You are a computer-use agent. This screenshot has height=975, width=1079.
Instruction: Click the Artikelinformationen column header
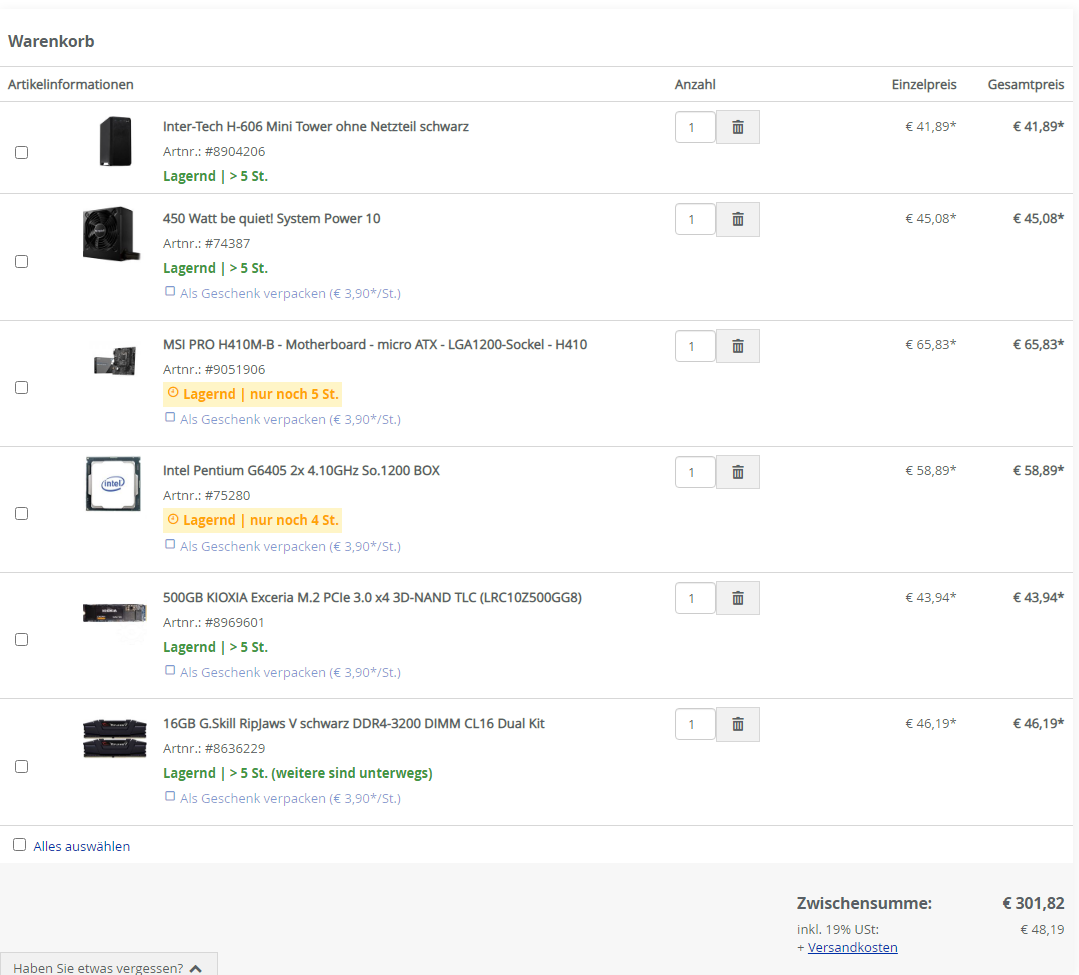point(71,85)
